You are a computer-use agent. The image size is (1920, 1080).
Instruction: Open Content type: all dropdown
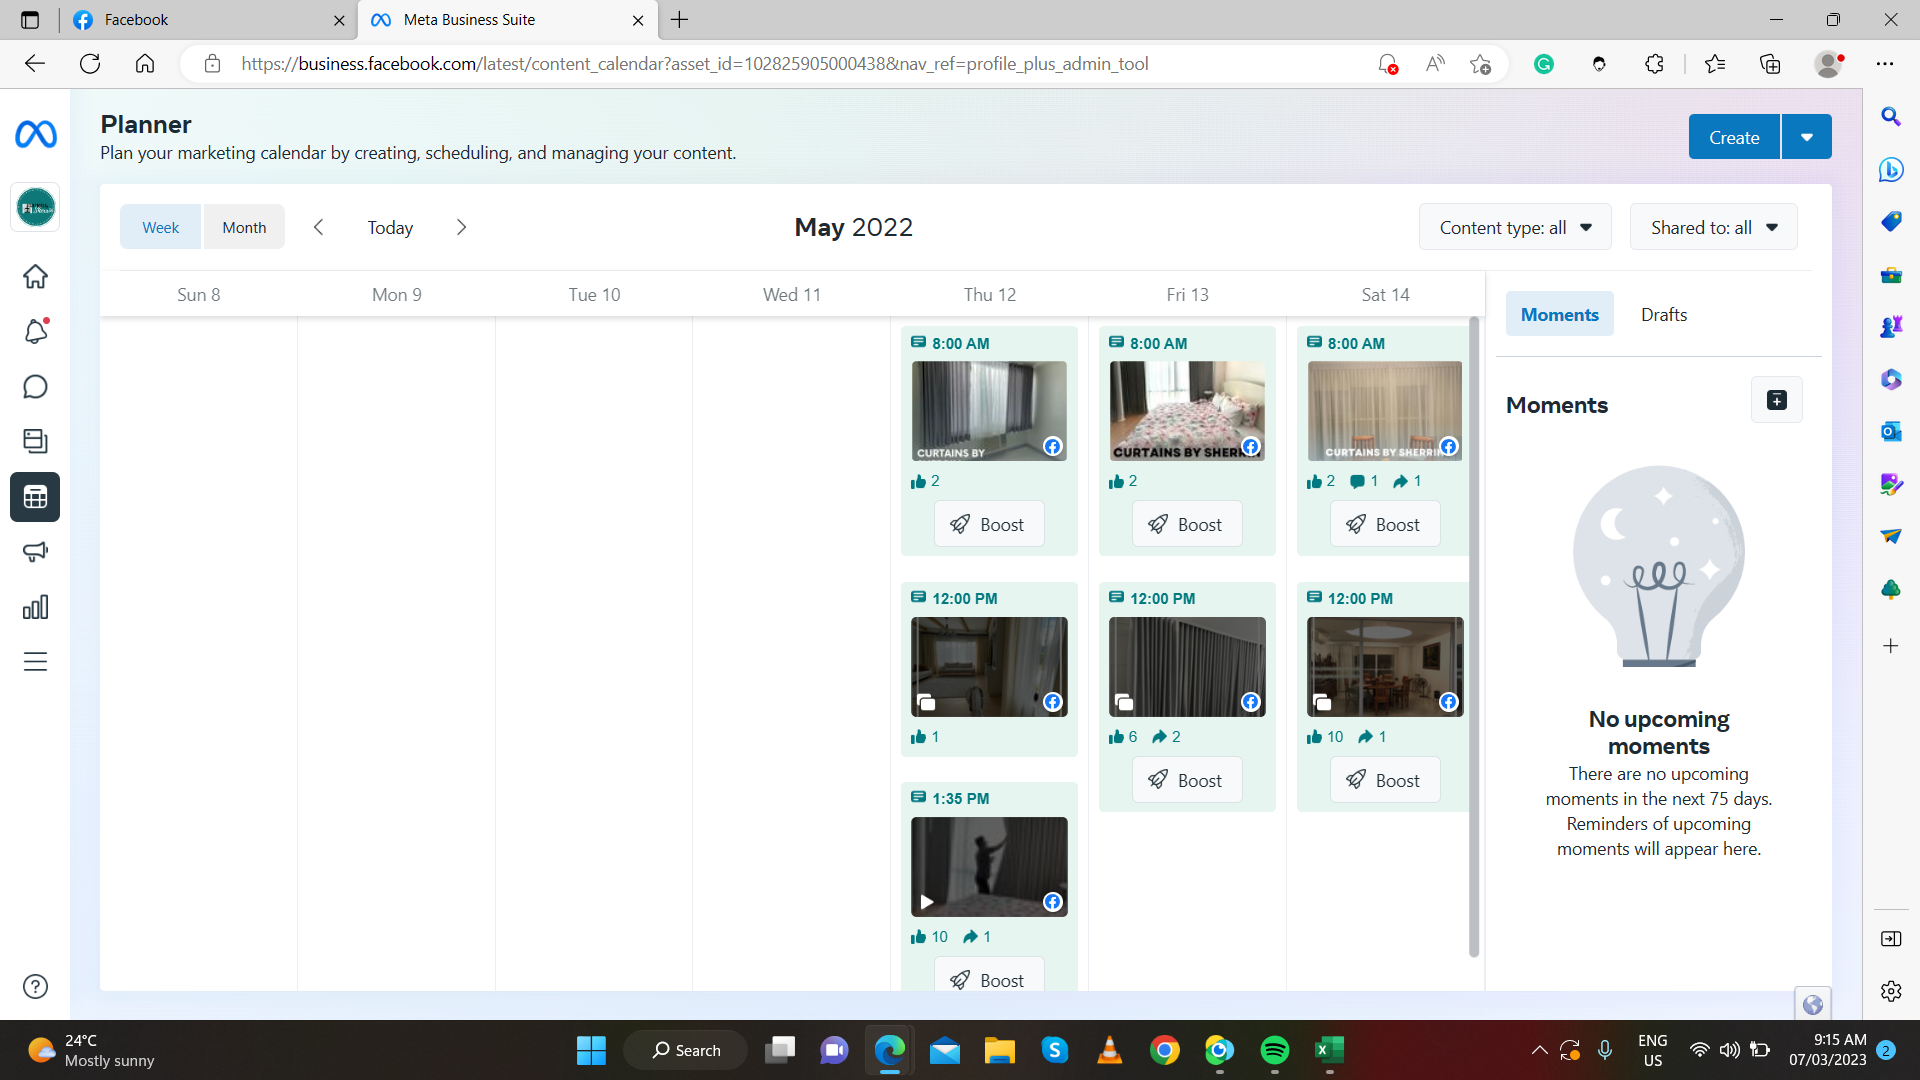pos(1515,227)
